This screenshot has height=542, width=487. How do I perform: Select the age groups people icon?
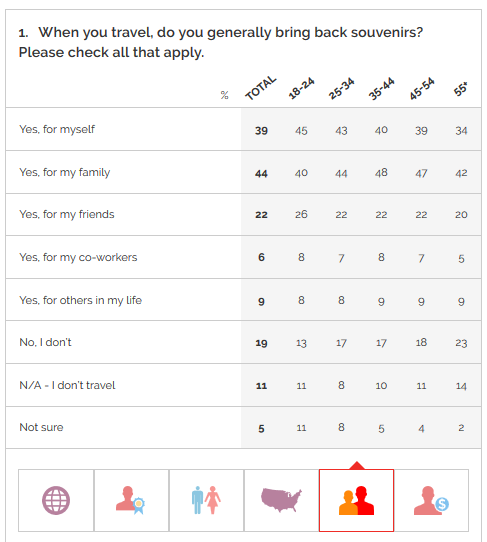pyautogui.click(x=356, y=500)
